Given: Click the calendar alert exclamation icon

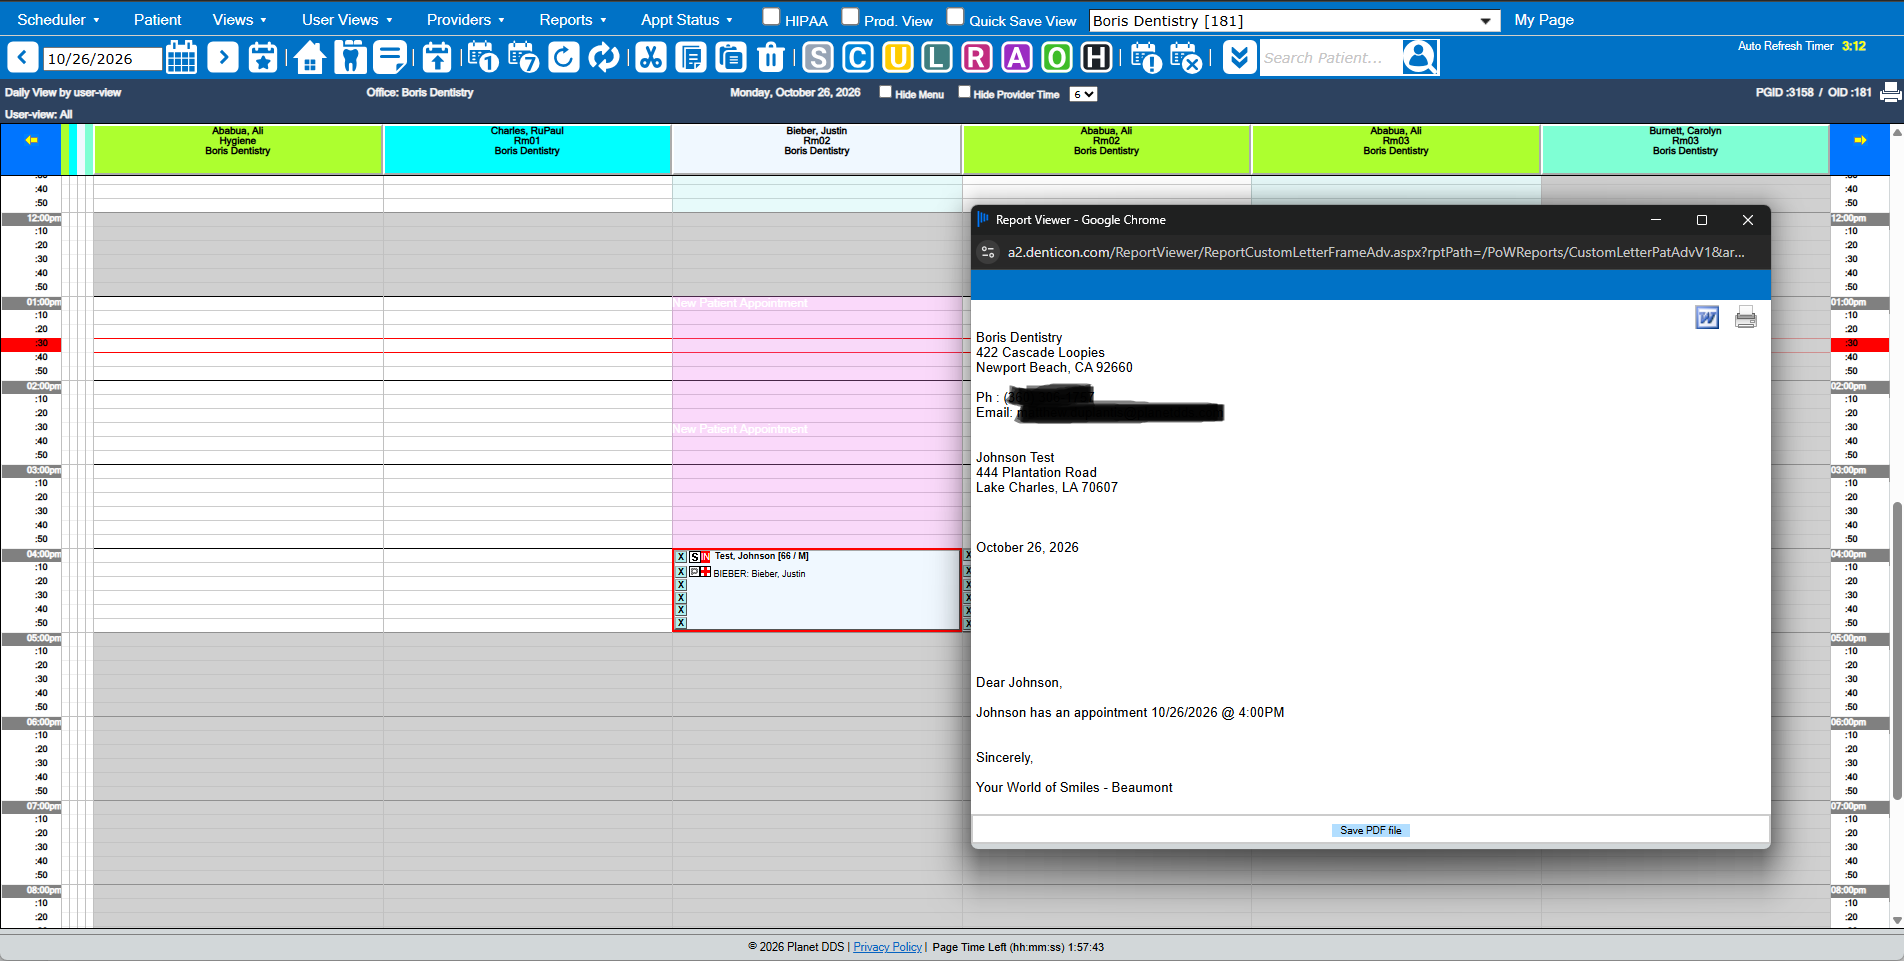Looking at the screenshot, I should click(1145, 58).
